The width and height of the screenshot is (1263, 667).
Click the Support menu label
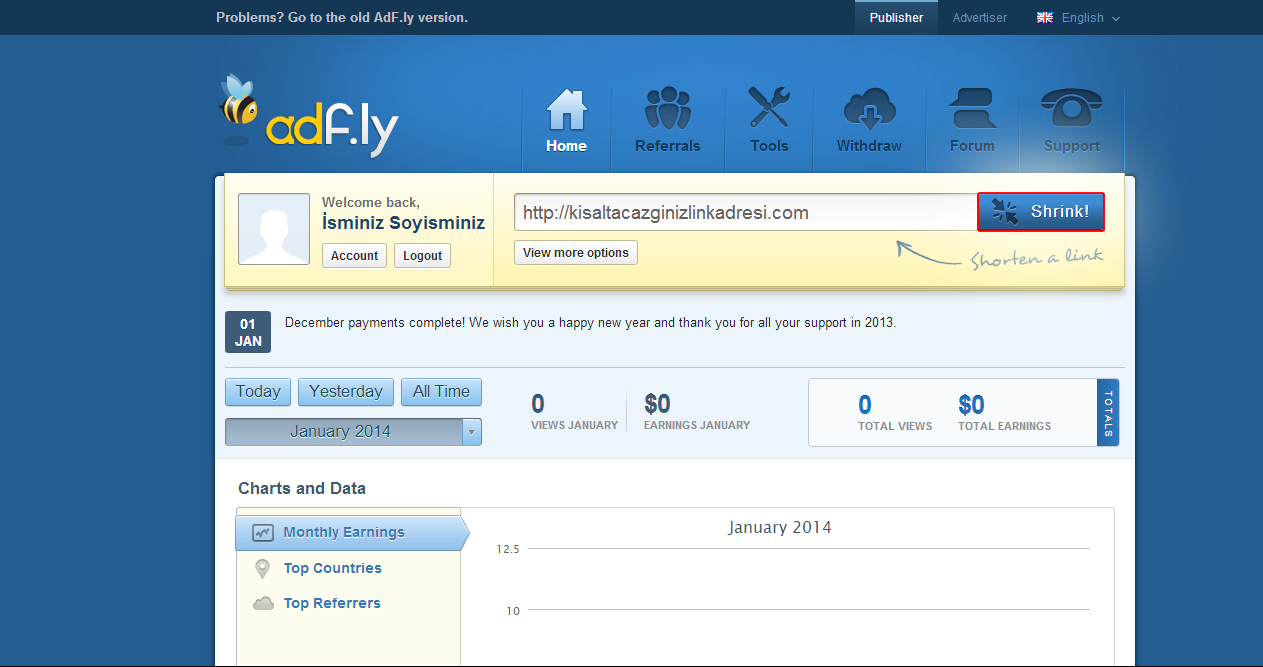[x=1071, y=146]
